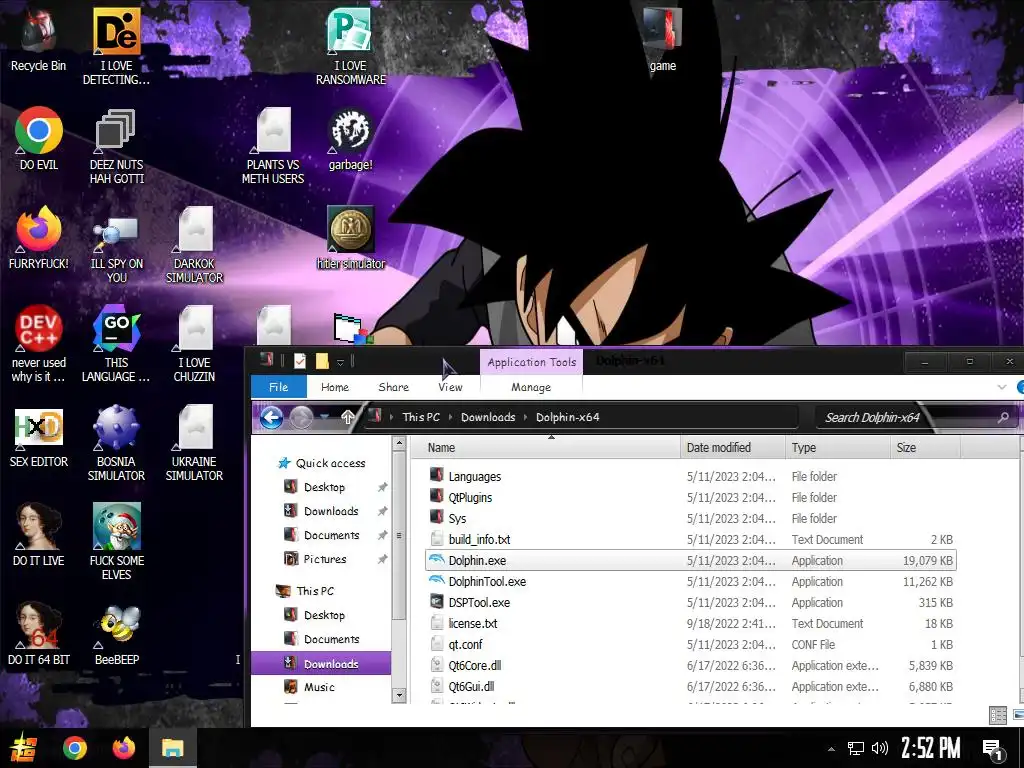Select the game desktop icon
The width and height of the screenshot is (1024, 768).
662,39
